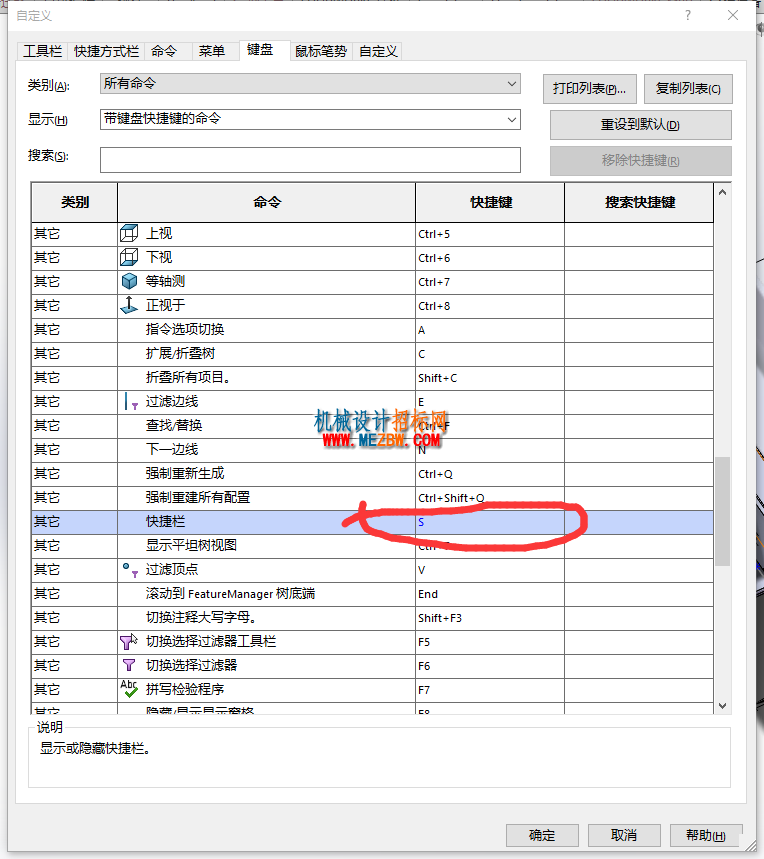Click the vertical scrollbar thumb of the list
The height and width of the screenshot is (859, 764).
(722, 511)
